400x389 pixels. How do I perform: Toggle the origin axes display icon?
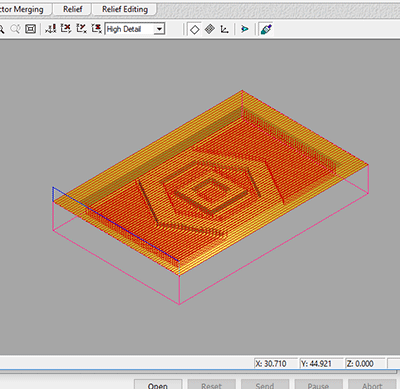[224, 29]
